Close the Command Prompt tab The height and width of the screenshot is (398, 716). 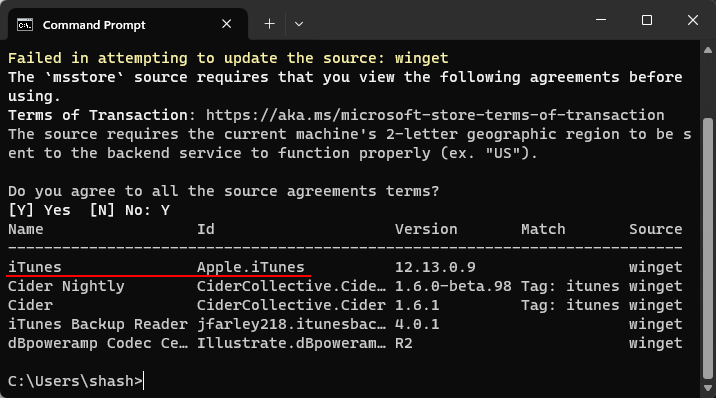click(226, 24)
